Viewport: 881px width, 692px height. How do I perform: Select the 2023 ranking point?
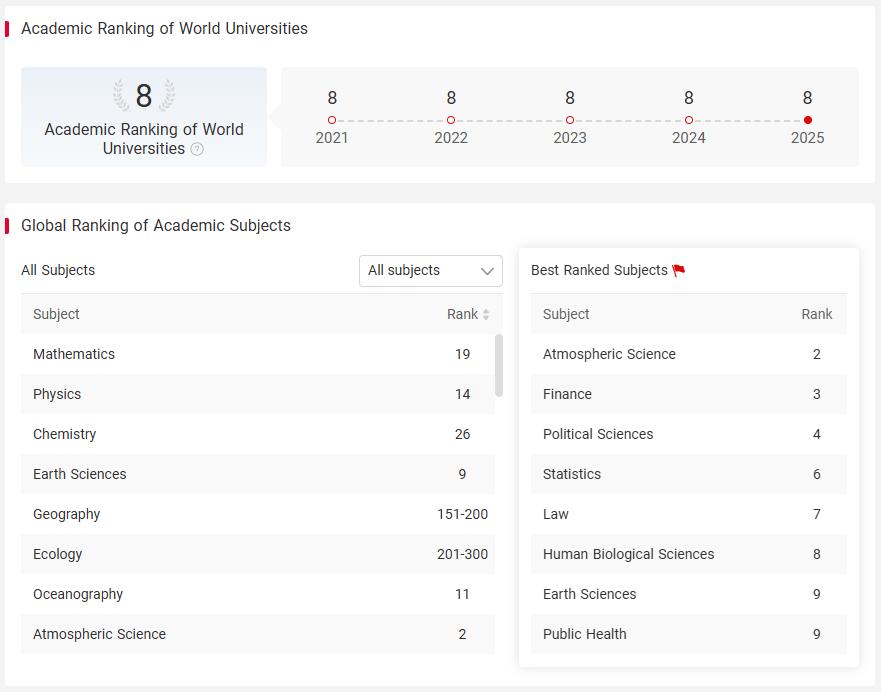(570, 120)
